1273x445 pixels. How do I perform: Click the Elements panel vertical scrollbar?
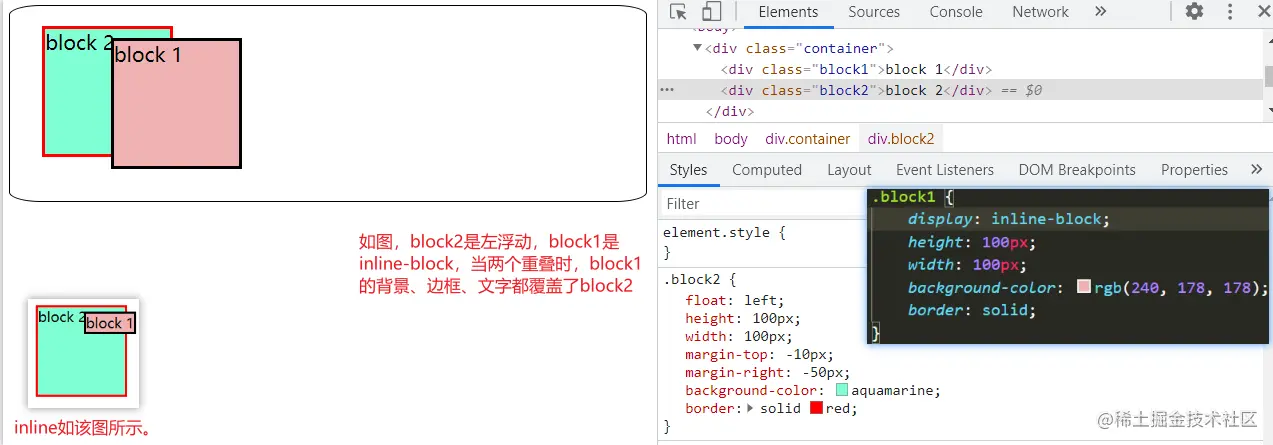[x=1267, y=75]
